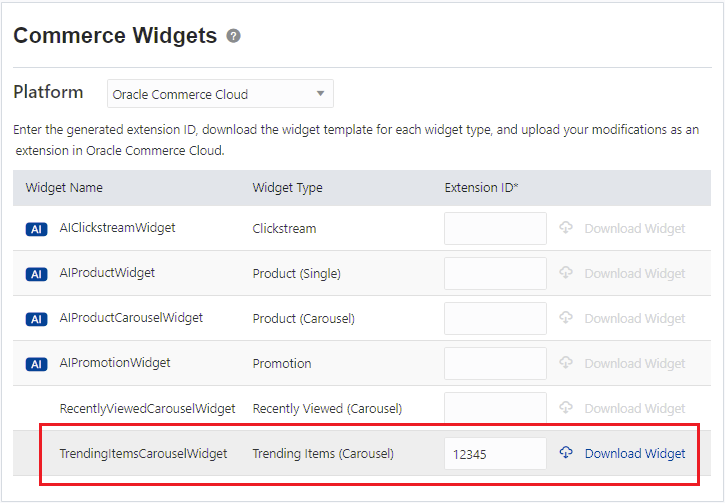Click Extension ID field containing 12345
Screen dimensions: 725x503
(x=495, y=454)
